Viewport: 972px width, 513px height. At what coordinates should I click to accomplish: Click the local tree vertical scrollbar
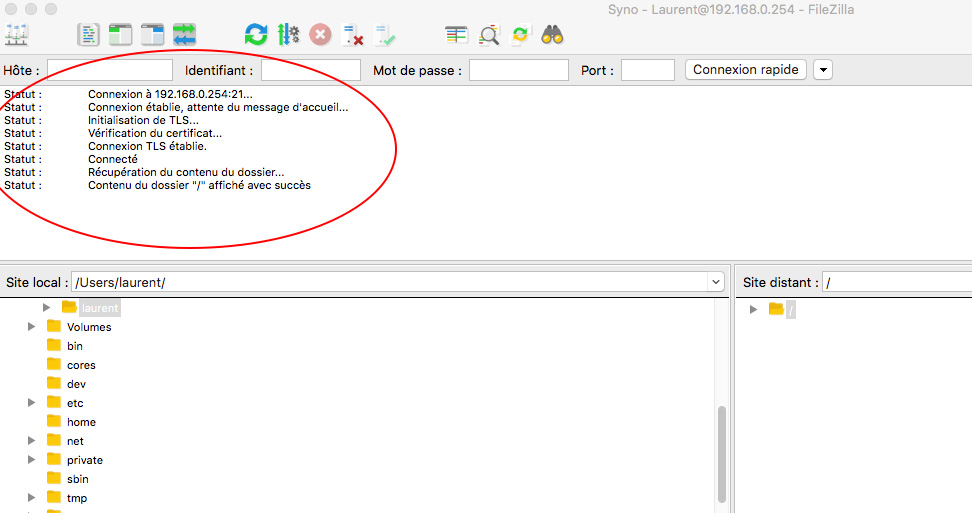click(x=721, y=454)
